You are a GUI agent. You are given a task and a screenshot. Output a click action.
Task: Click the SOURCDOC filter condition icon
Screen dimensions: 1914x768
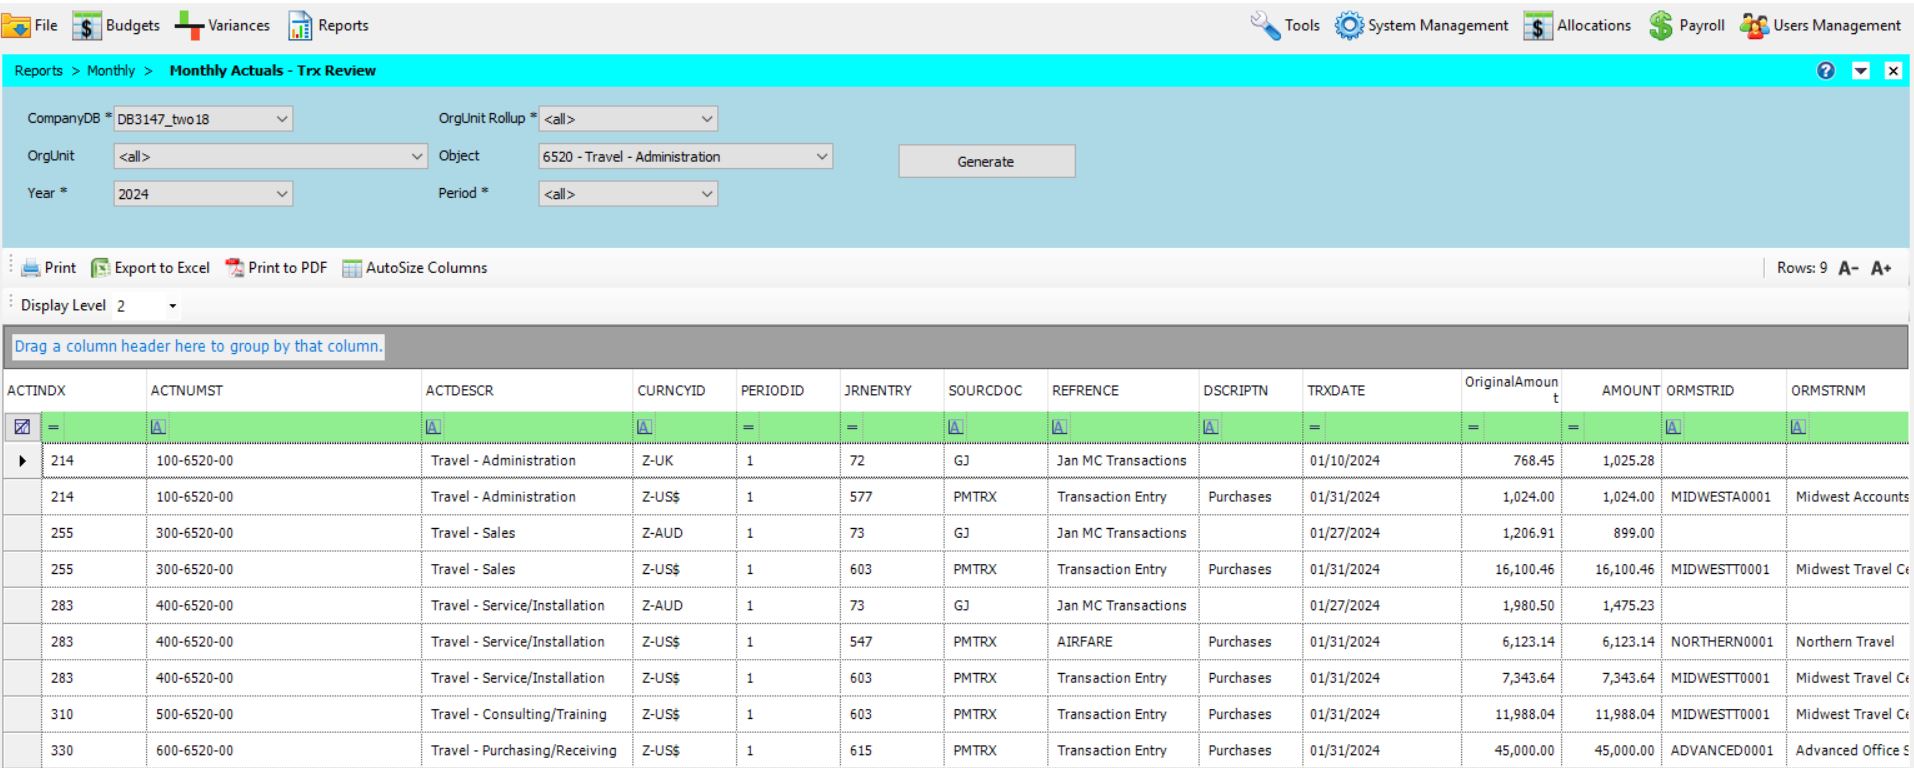955,427
